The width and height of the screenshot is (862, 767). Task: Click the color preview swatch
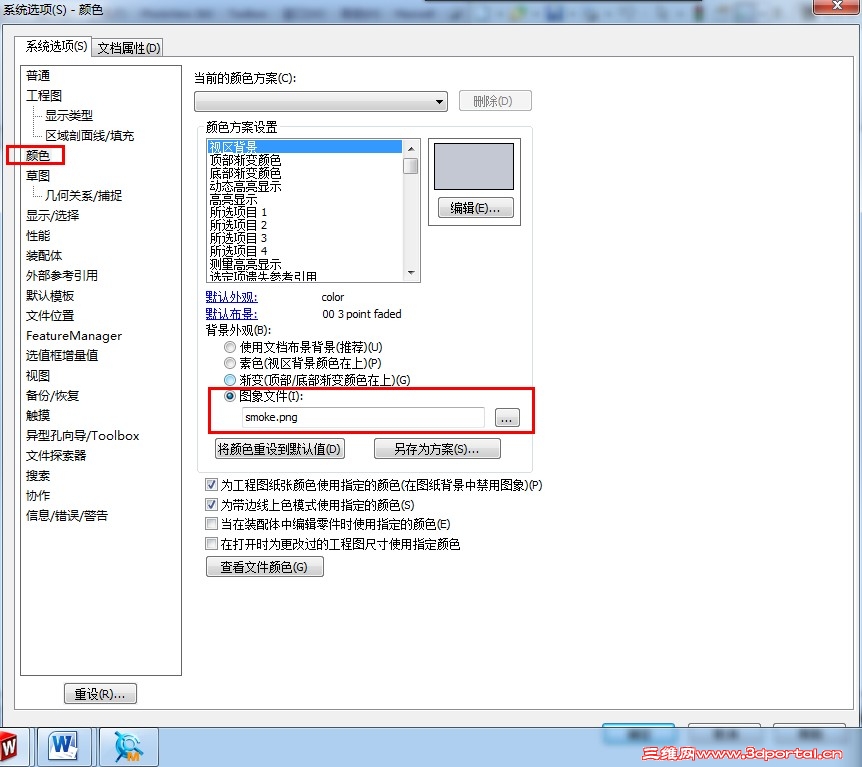[474, 166]
